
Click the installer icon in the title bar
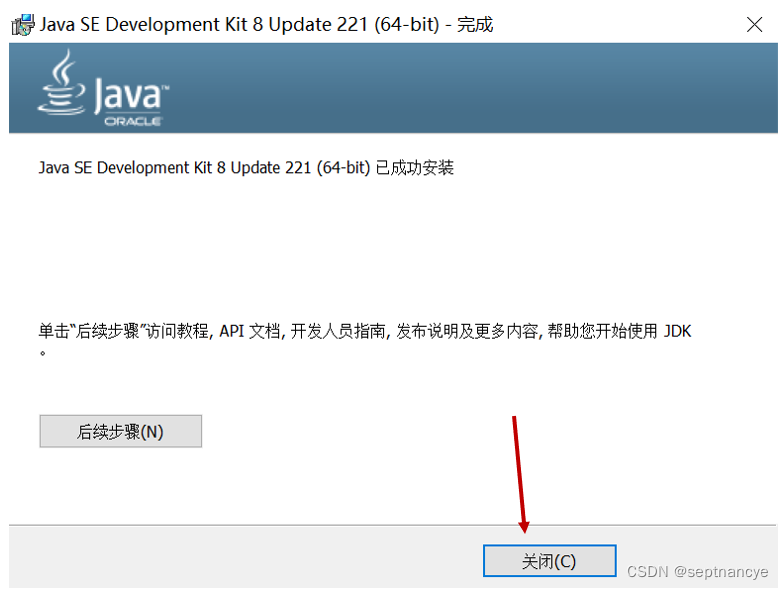click(x=23, y=24)
